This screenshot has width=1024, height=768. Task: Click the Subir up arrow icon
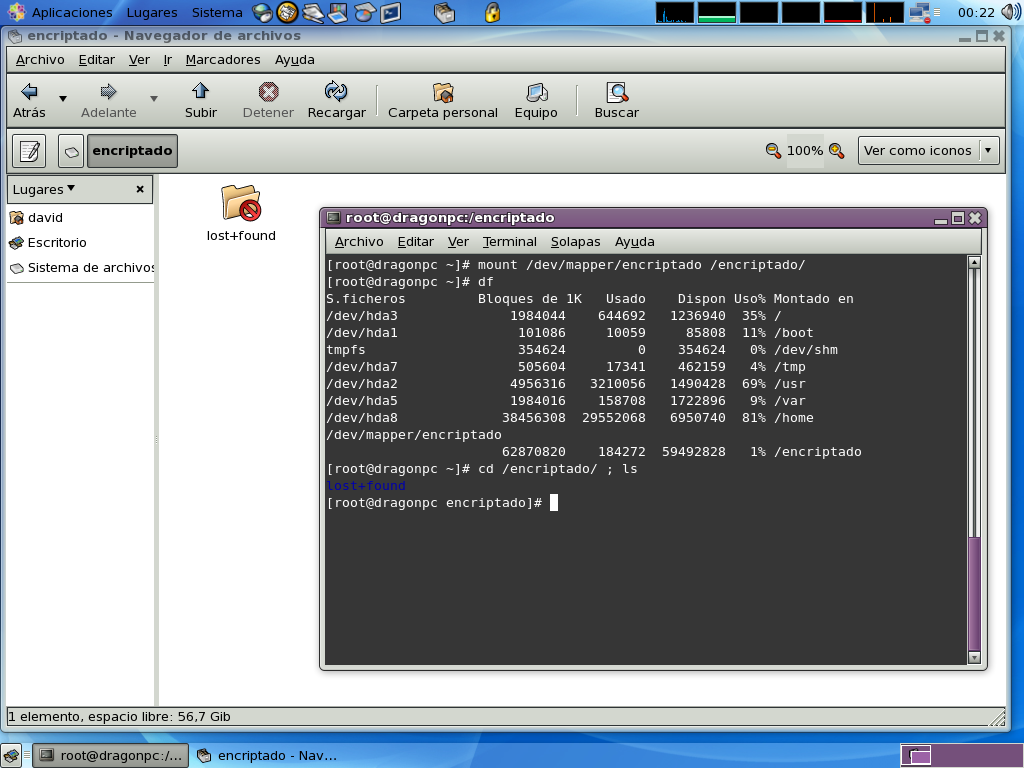point(200,92)
